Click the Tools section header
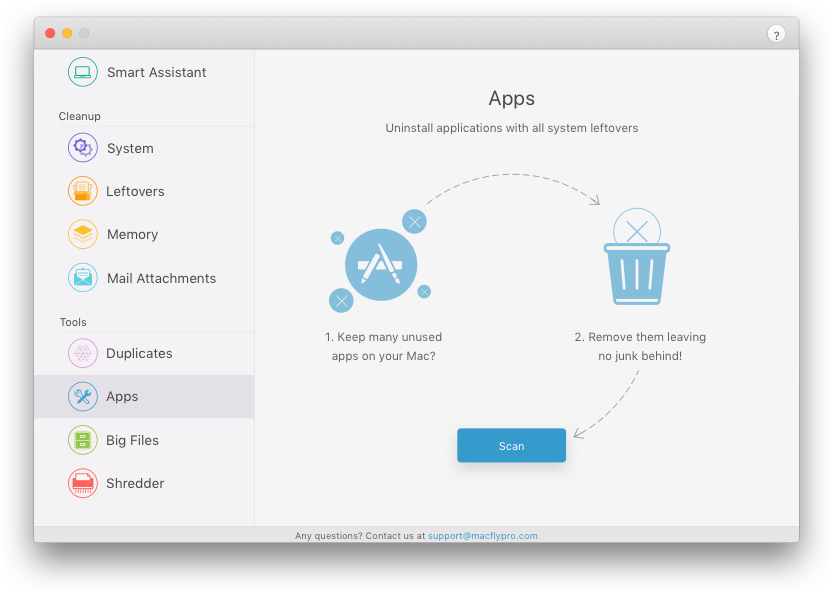833x593 pixels. (72, 322)
